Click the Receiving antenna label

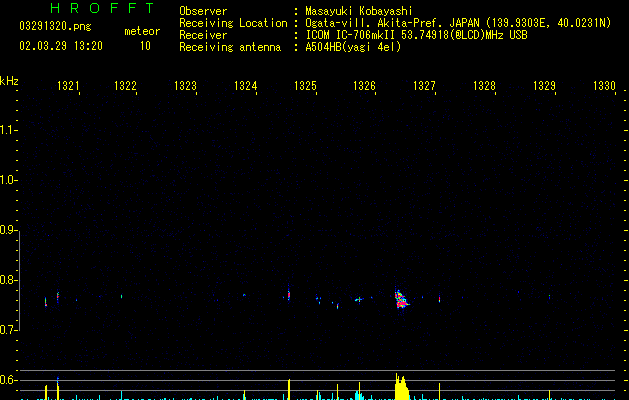pyautogui.click(x=230, y=47)
